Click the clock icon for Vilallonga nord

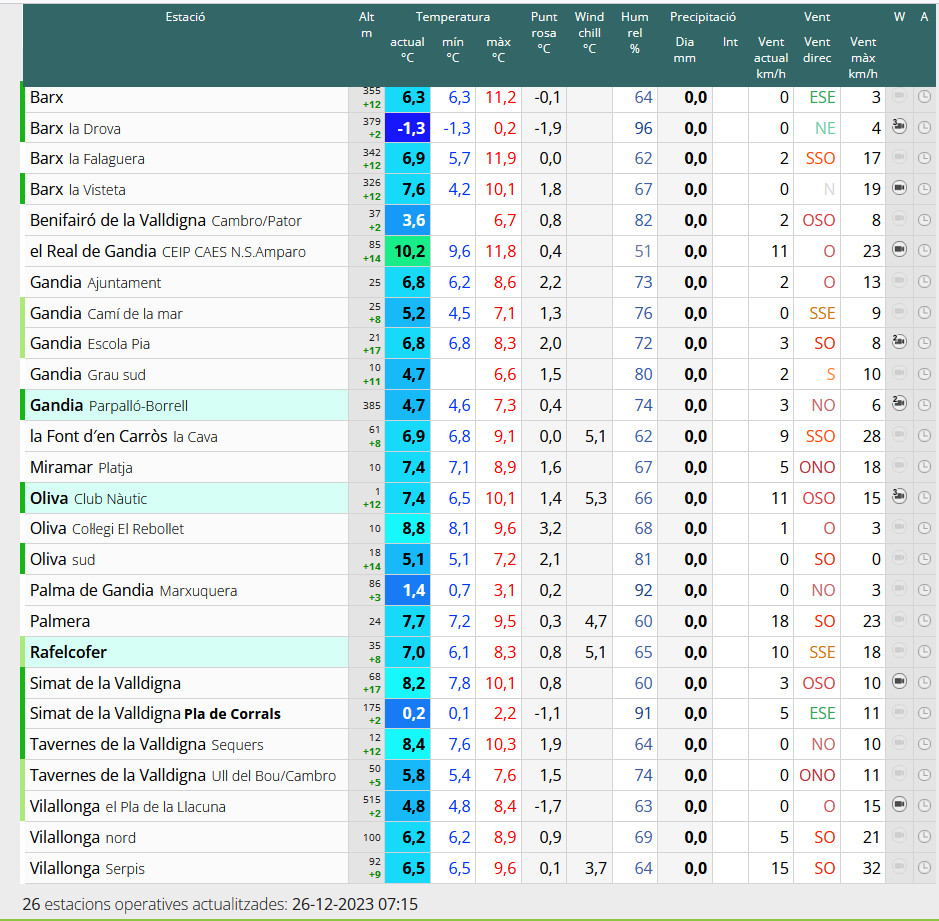tap(924, 837)
